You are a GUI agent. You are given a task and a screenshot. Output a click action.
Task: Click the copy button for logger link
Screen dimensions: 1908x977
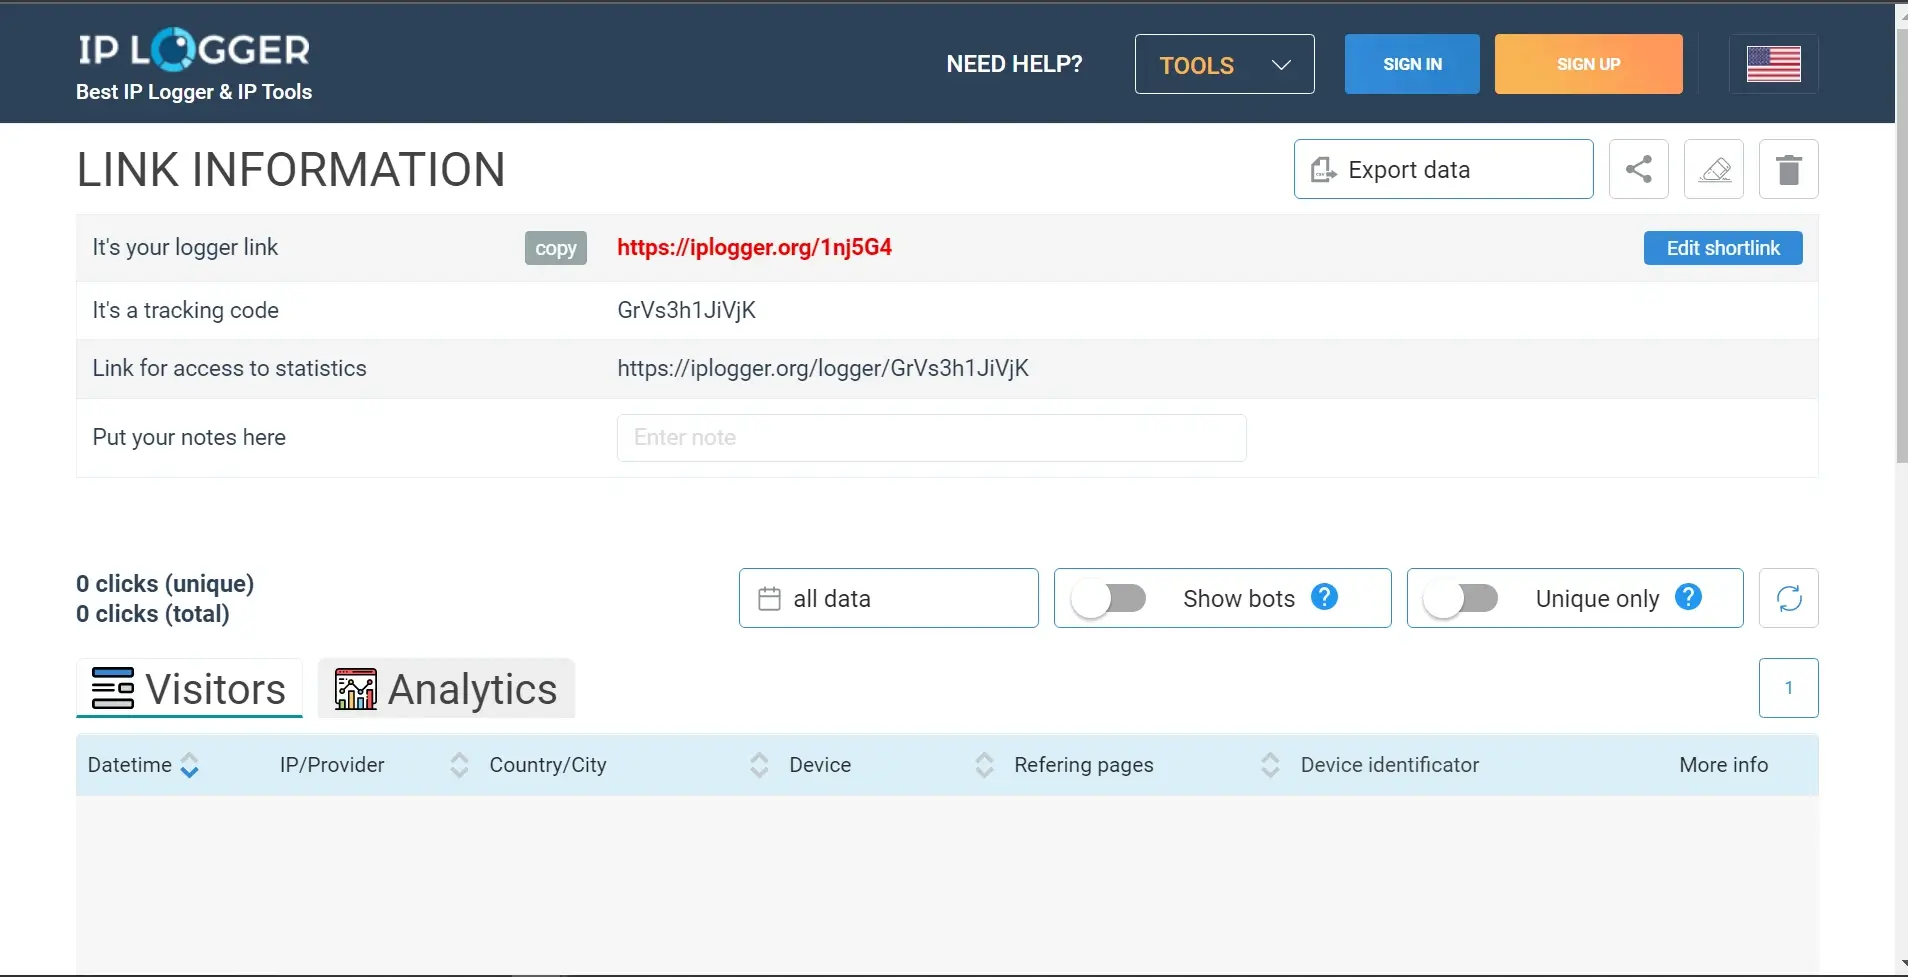(556, 248)
